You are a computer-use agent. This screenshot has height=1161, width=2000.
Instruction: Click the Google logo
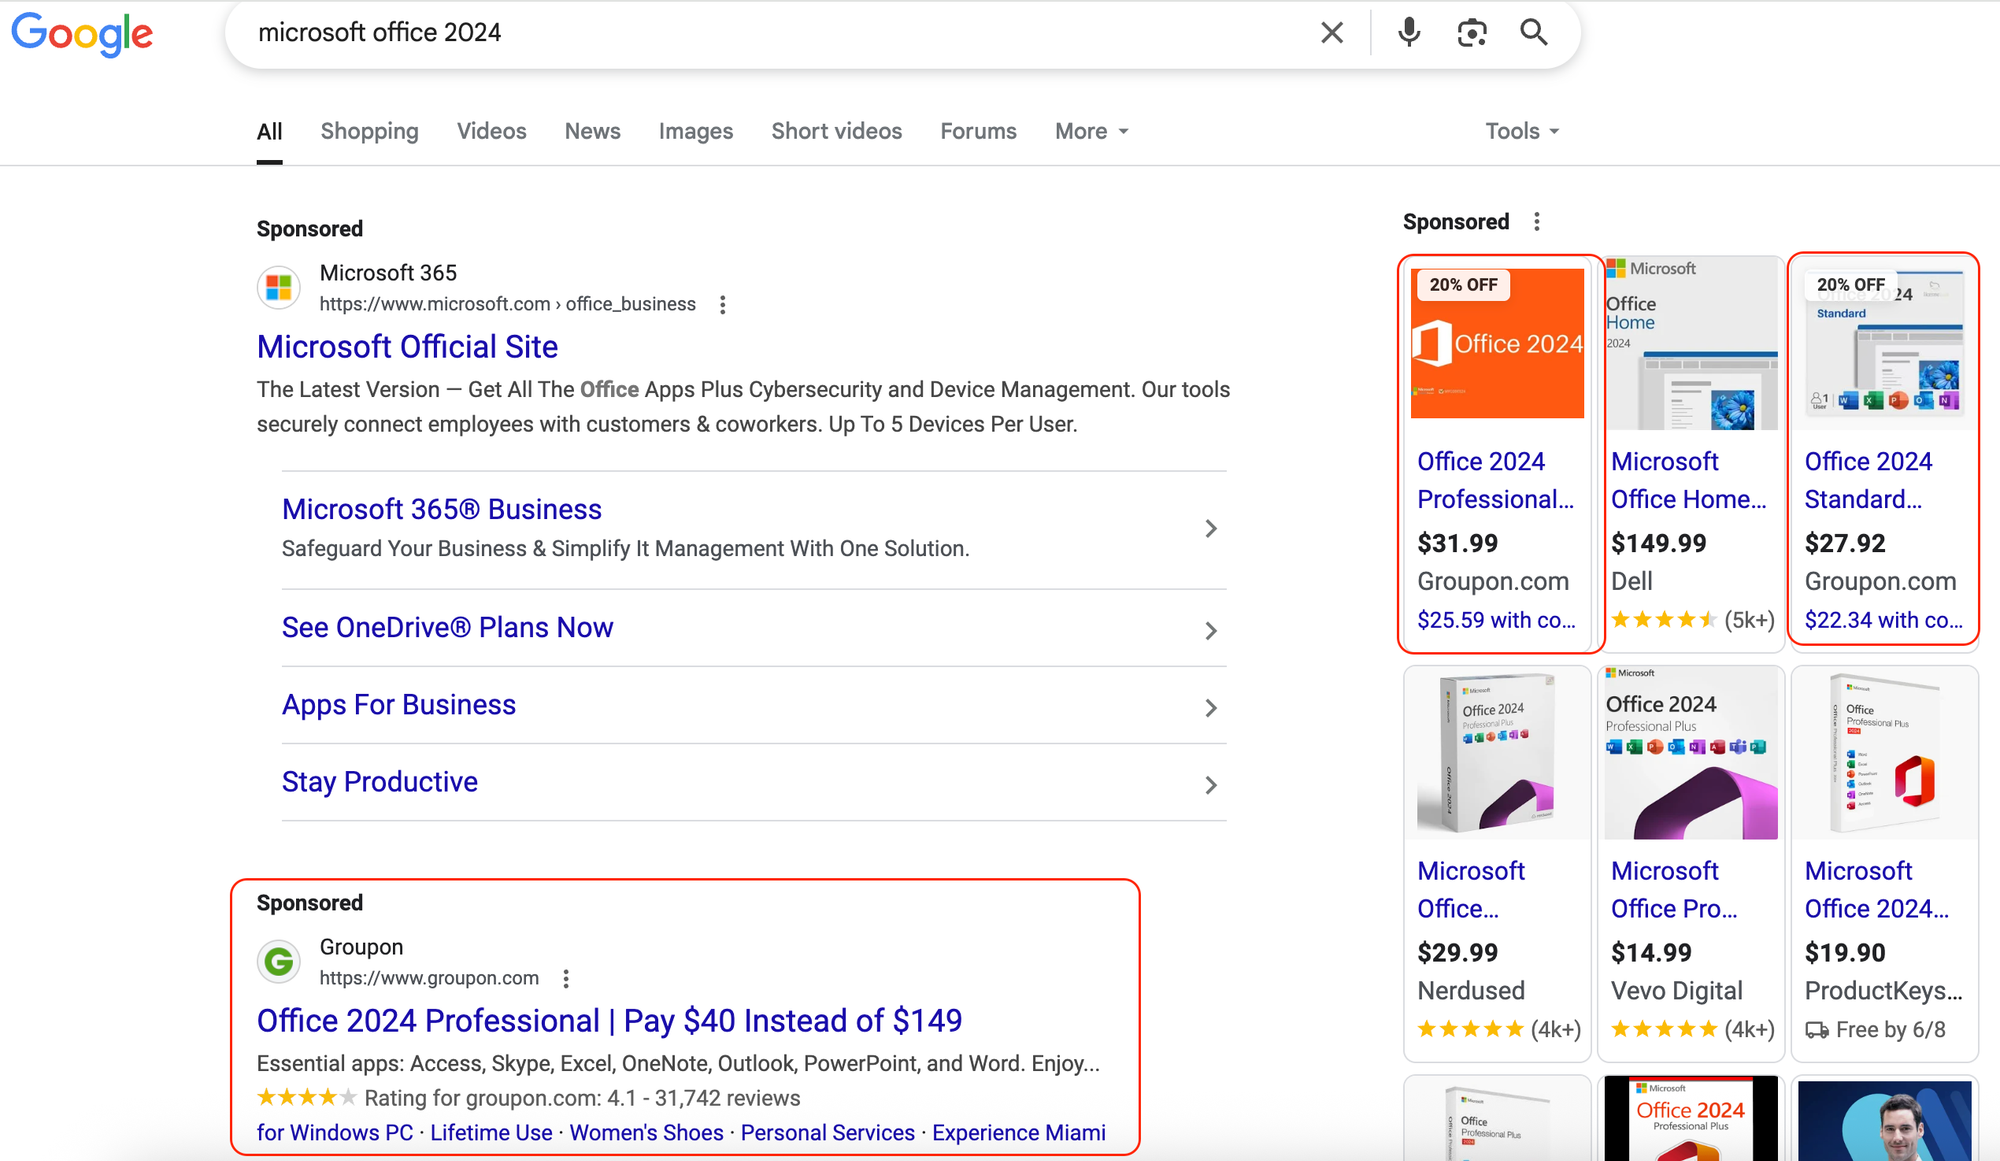point(82,34)
